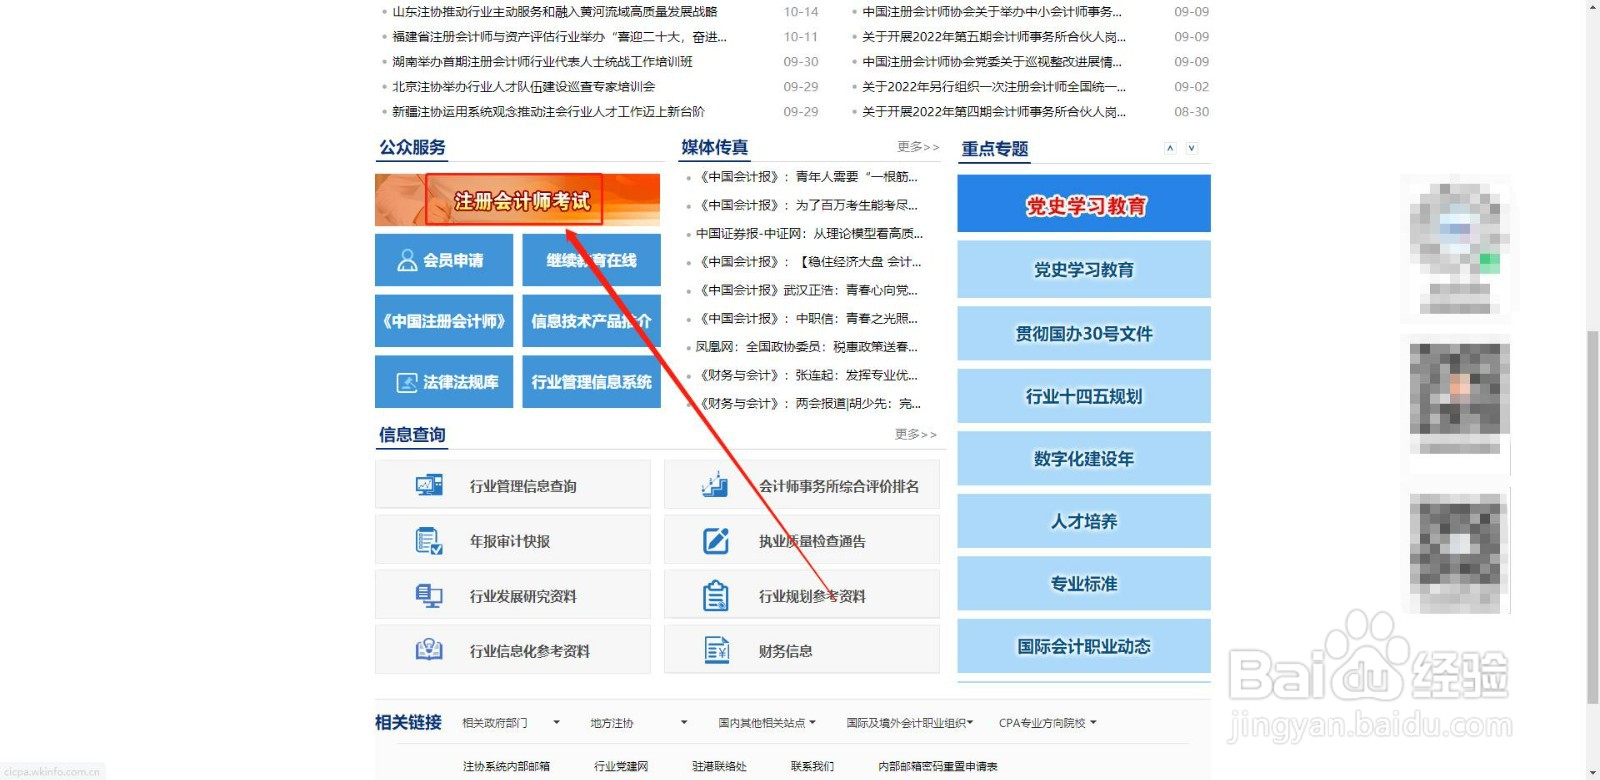
Task: Click the 执业质量检查通告 edit icon
Action: 716,541
